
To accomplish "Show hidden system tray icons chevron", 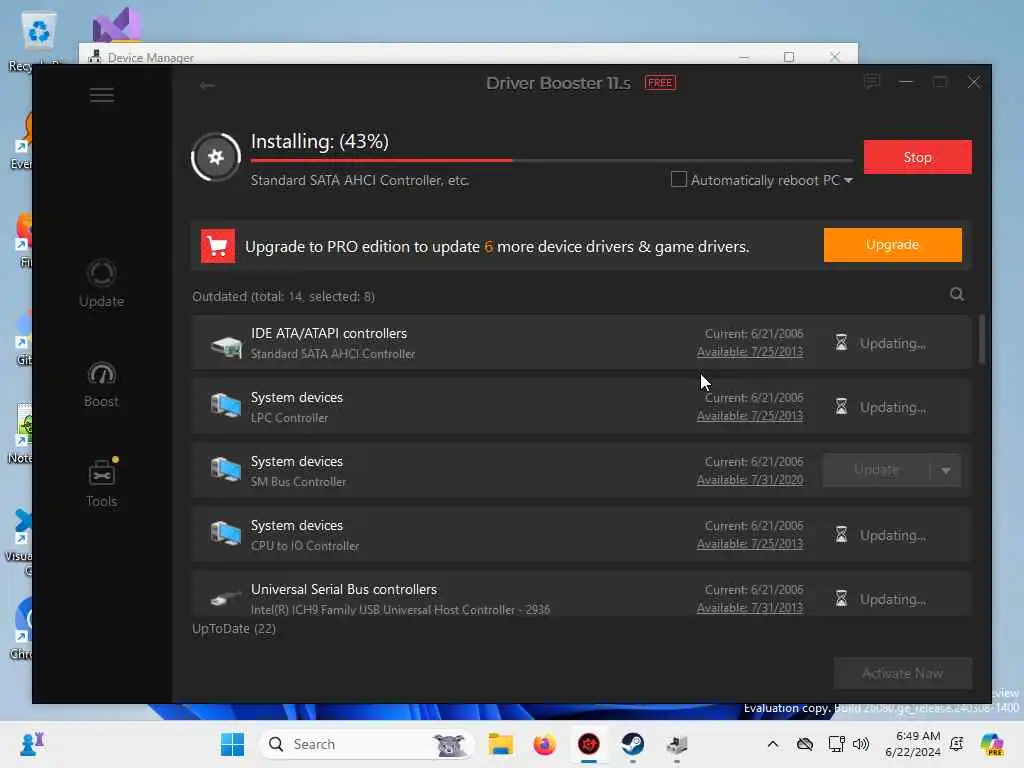I will (x=773, y=744).
